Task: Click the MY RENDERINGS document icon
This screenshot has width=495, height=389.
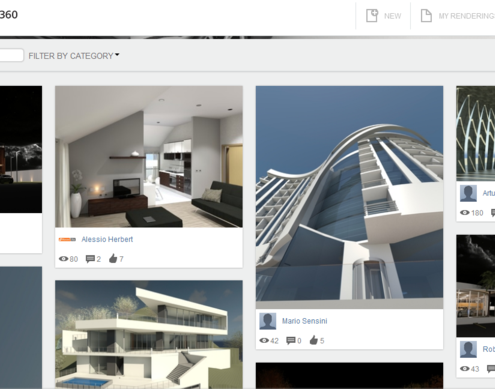Action: [x=426, y=16]
